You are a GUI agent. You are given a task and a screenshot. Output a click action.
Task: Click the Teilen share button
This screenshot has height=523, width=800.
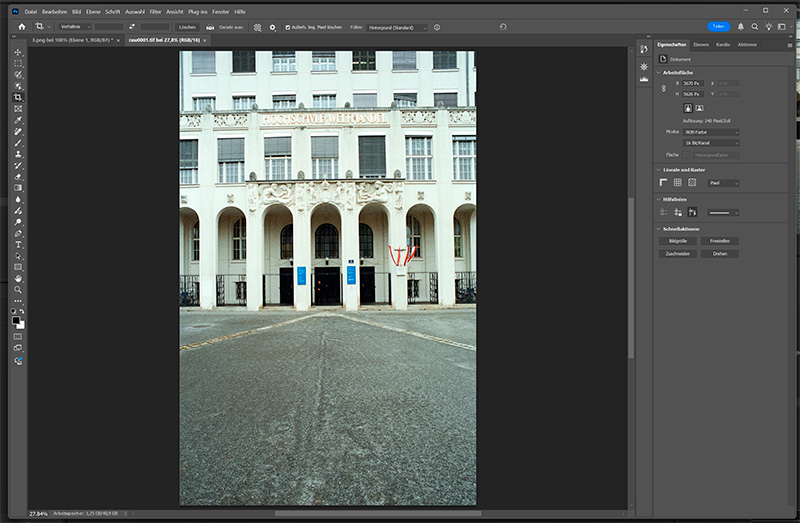point(718,27)
